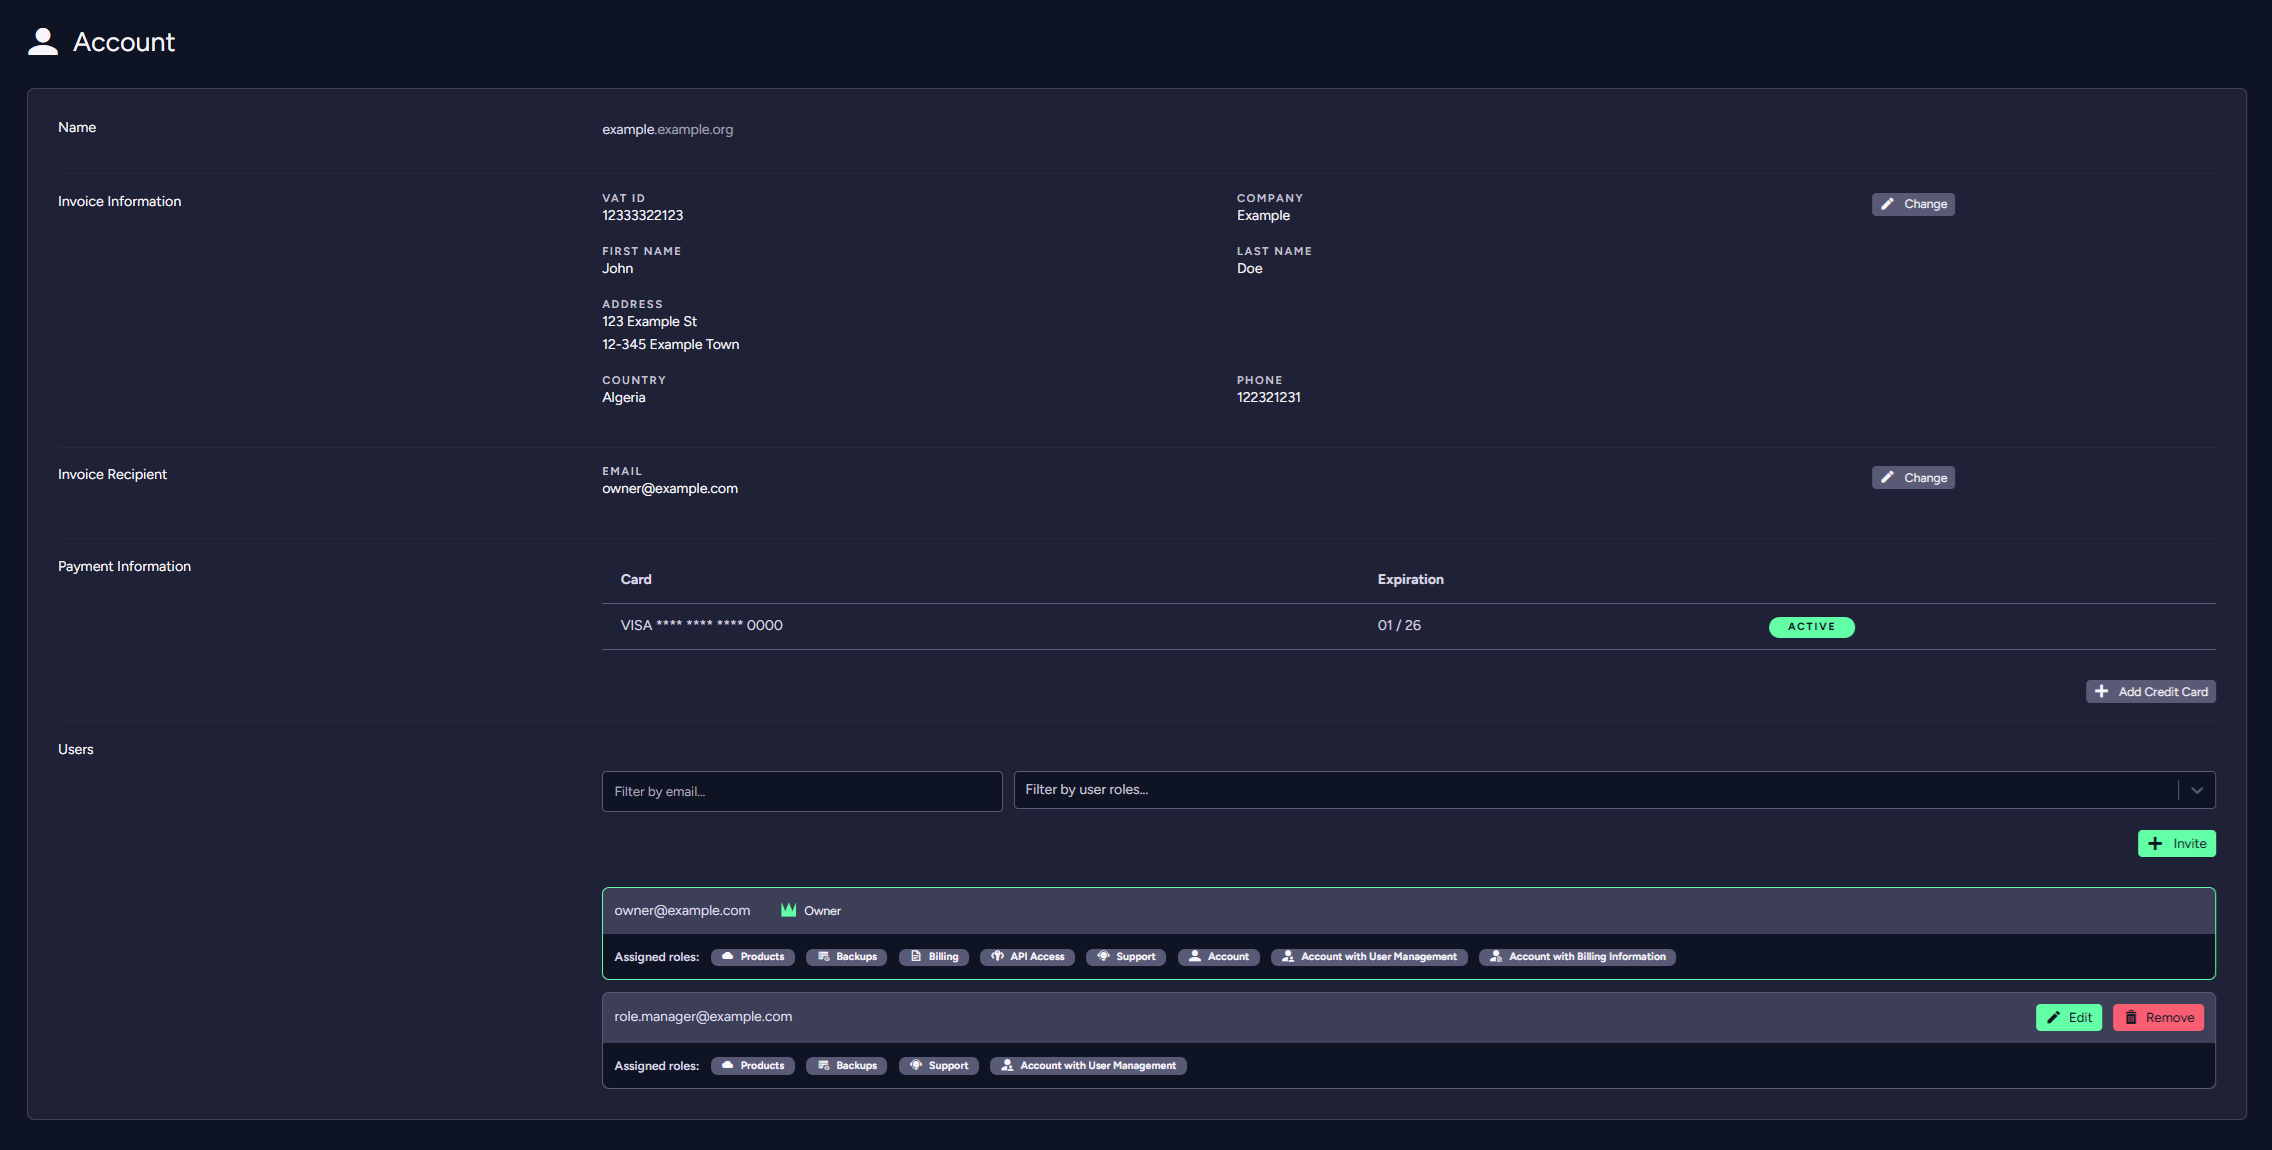Remove the role.manager@example.com user

point(2158,1018)
